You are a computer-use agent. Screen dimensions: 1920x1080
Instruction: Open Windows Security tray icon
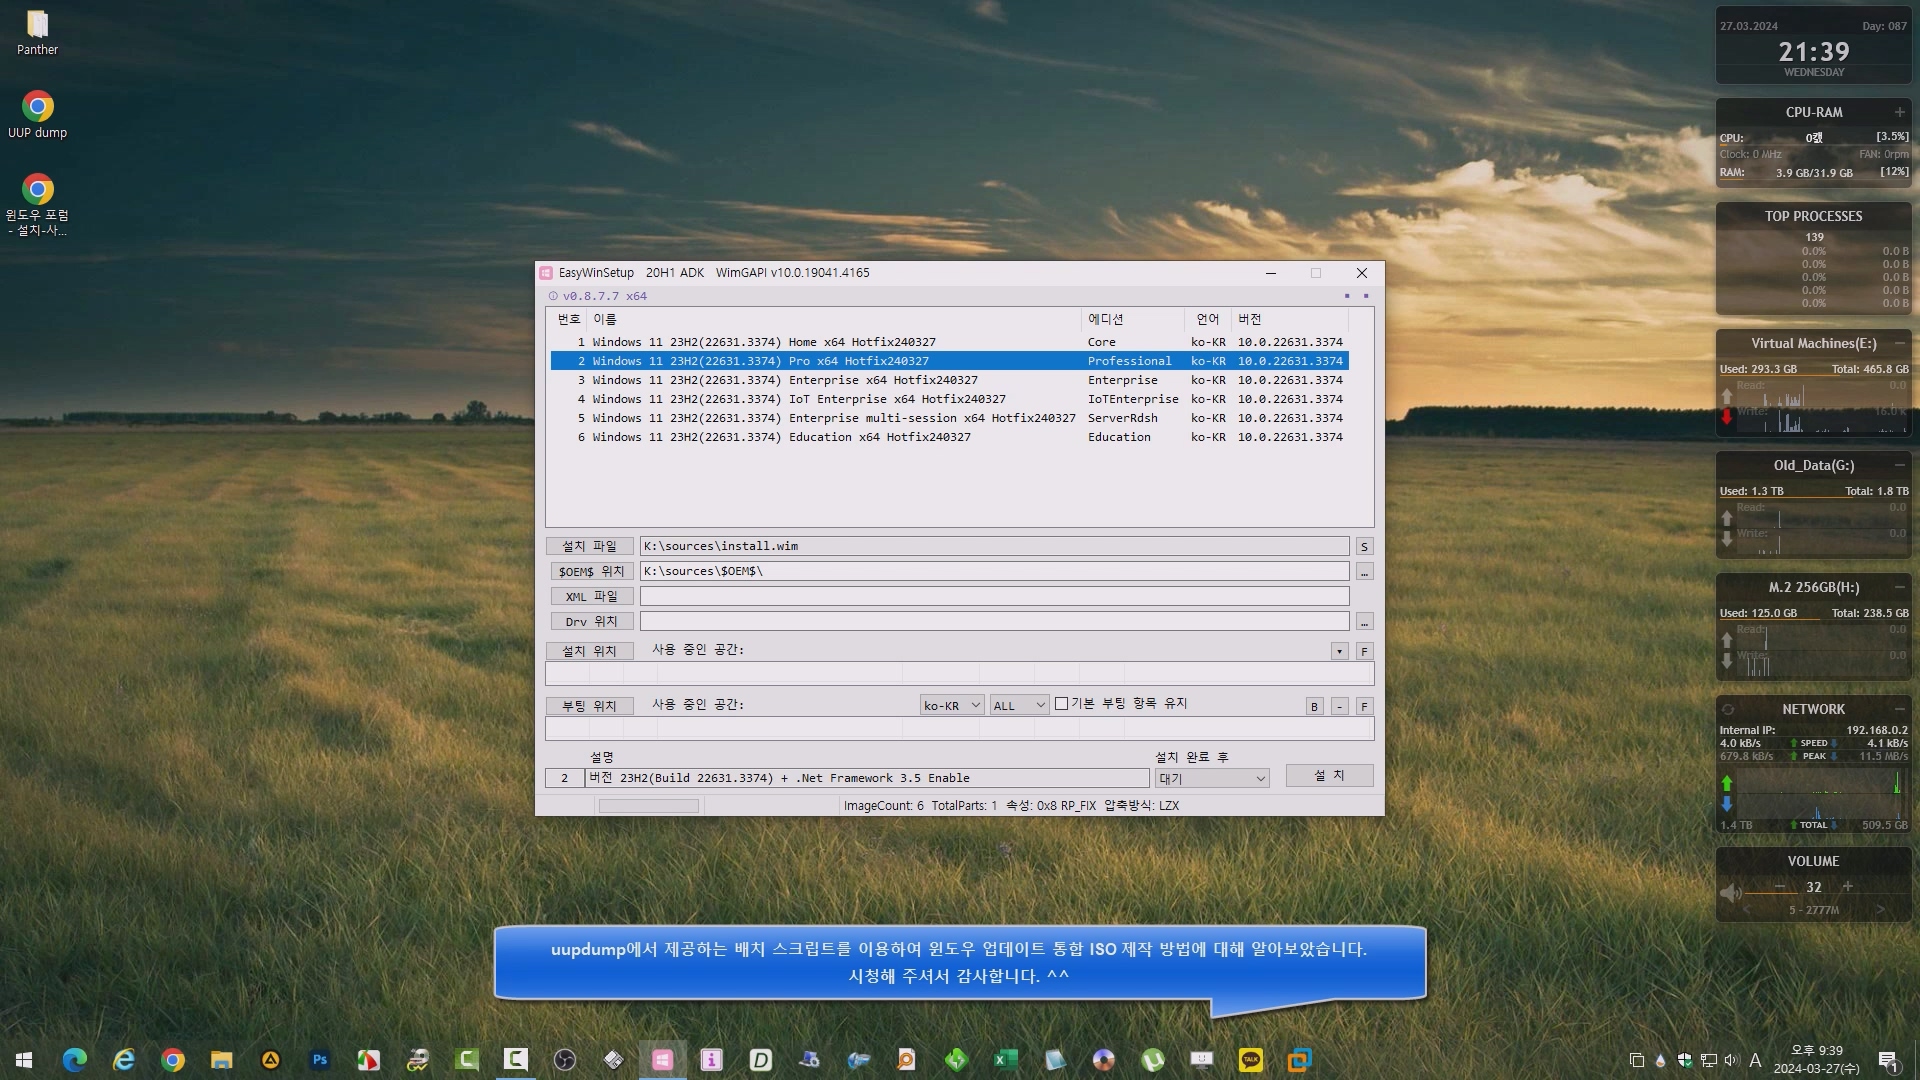pos(1685,1060)
